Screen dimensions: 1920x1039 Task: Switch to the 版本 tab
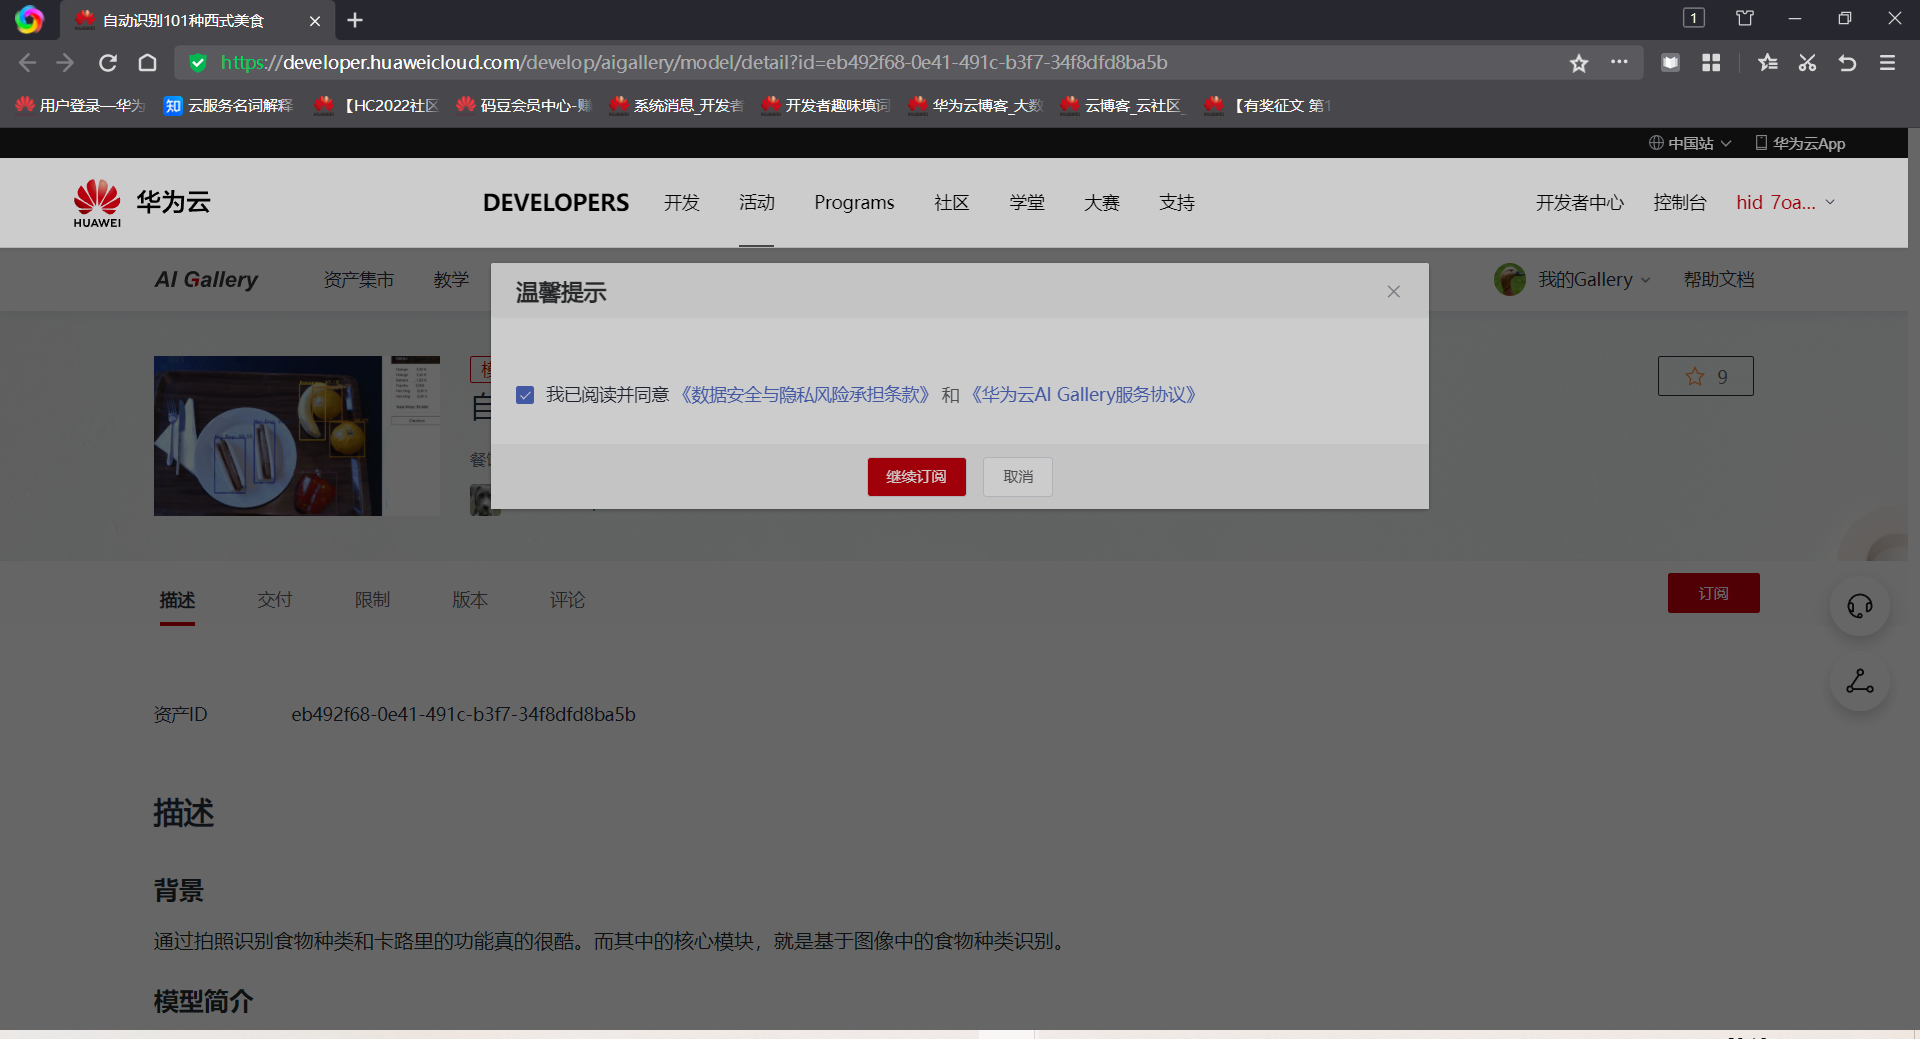click(x=470, y=600)
